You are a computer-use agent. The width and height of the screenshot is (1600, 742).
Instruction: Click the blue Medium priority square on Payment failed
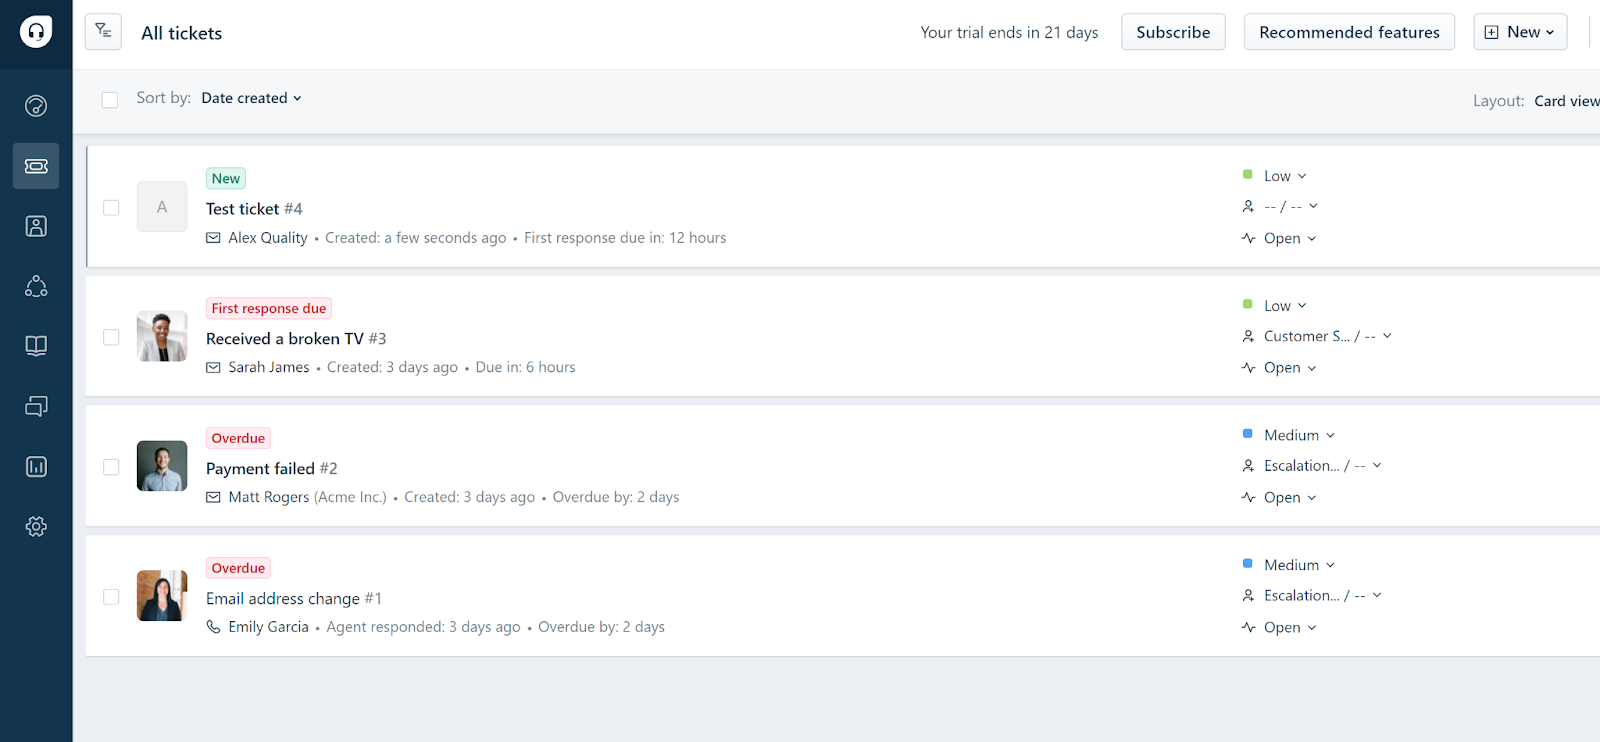coord(1247,434)
